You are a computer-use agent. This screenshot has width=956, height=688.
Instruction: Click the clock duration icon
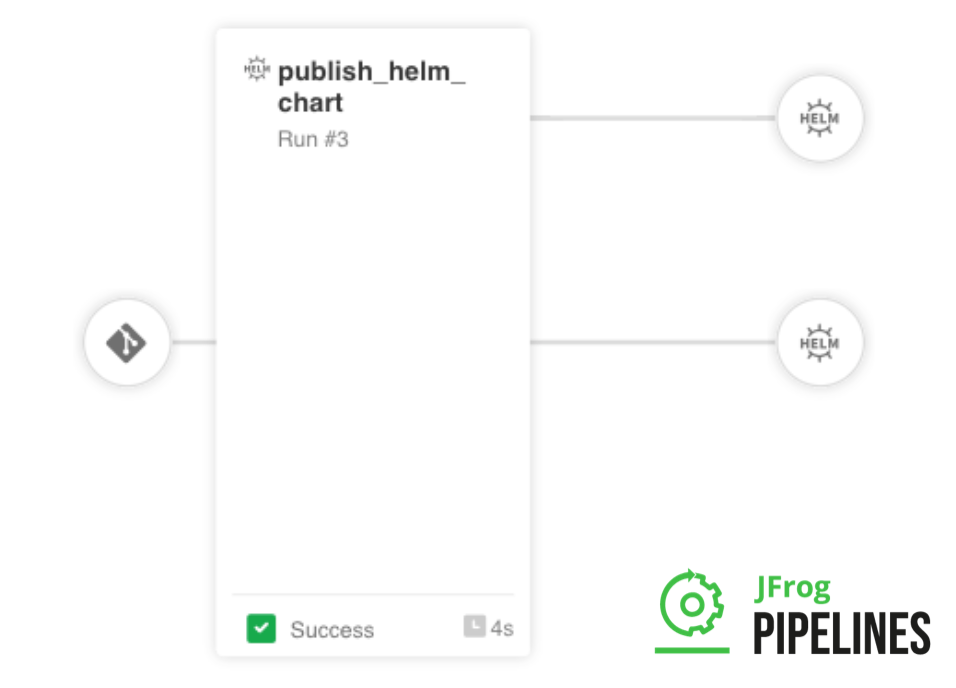pyautogui.click(x=474, y=626)
